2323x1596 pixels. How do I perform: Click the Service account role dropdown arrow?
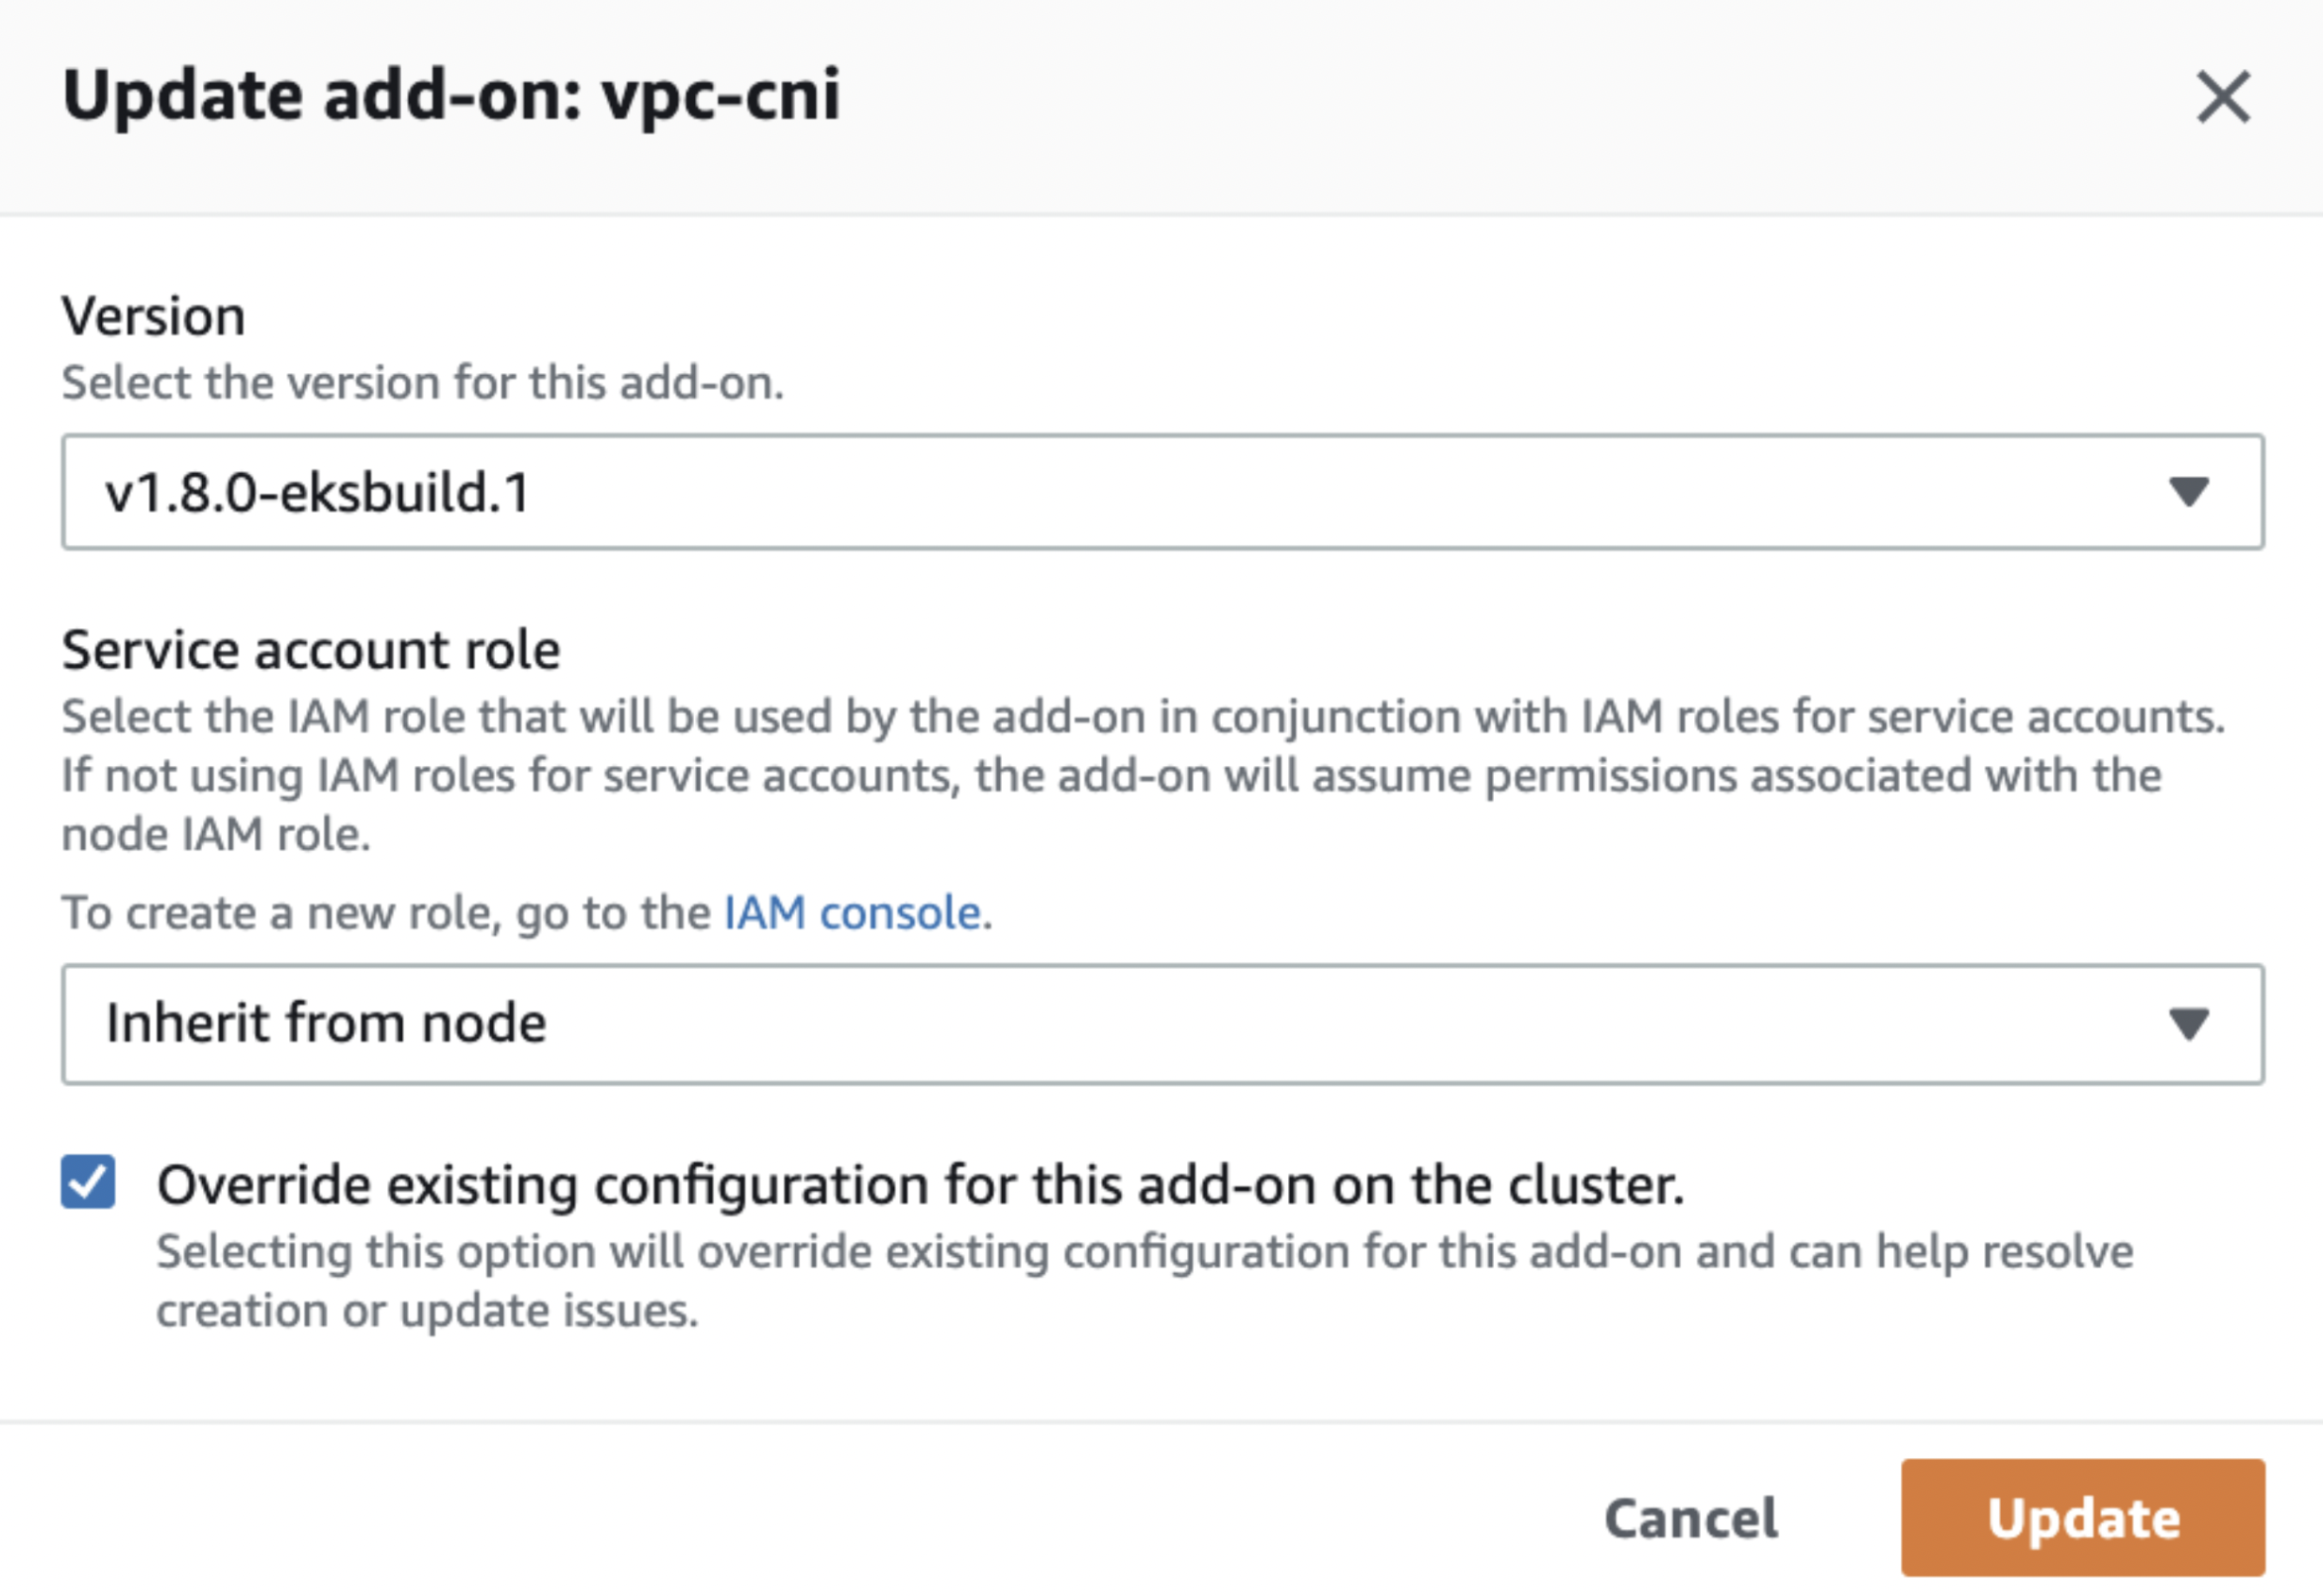[x=2190, y=1024]
